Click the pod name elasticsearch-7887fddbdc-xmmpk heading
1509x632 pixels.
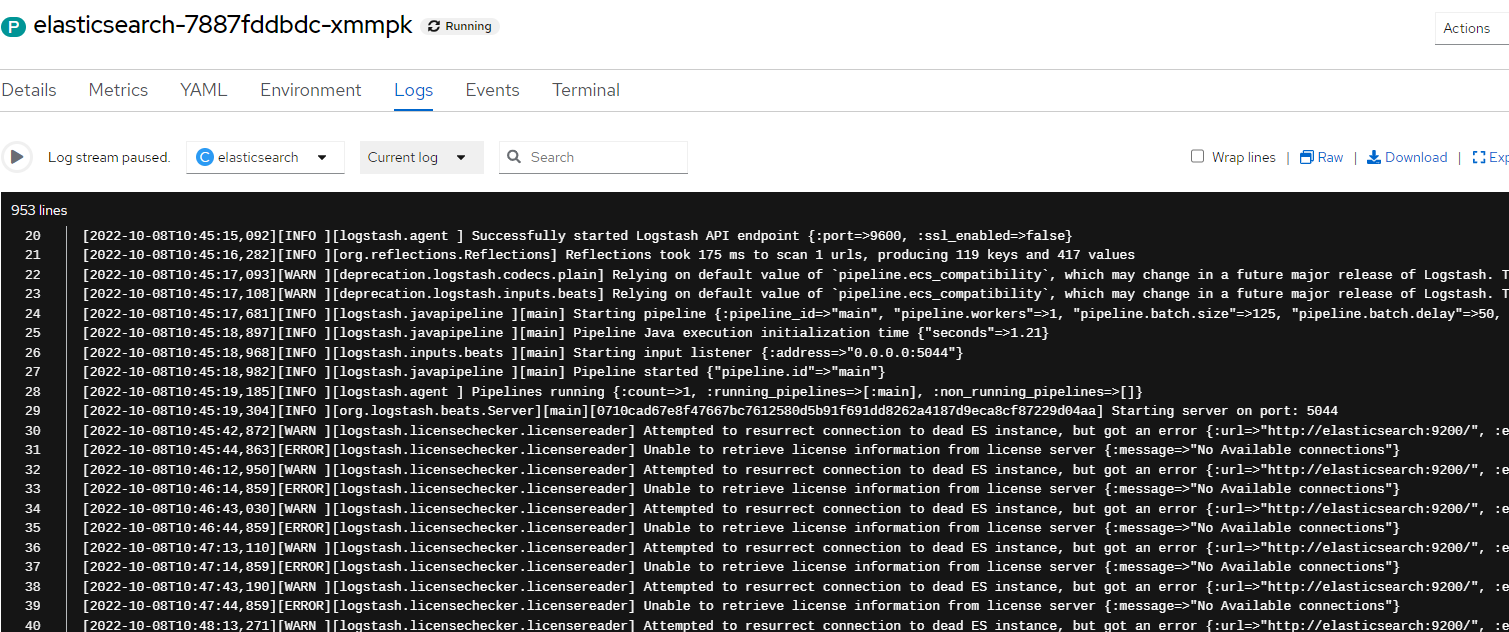click(223, 26)
